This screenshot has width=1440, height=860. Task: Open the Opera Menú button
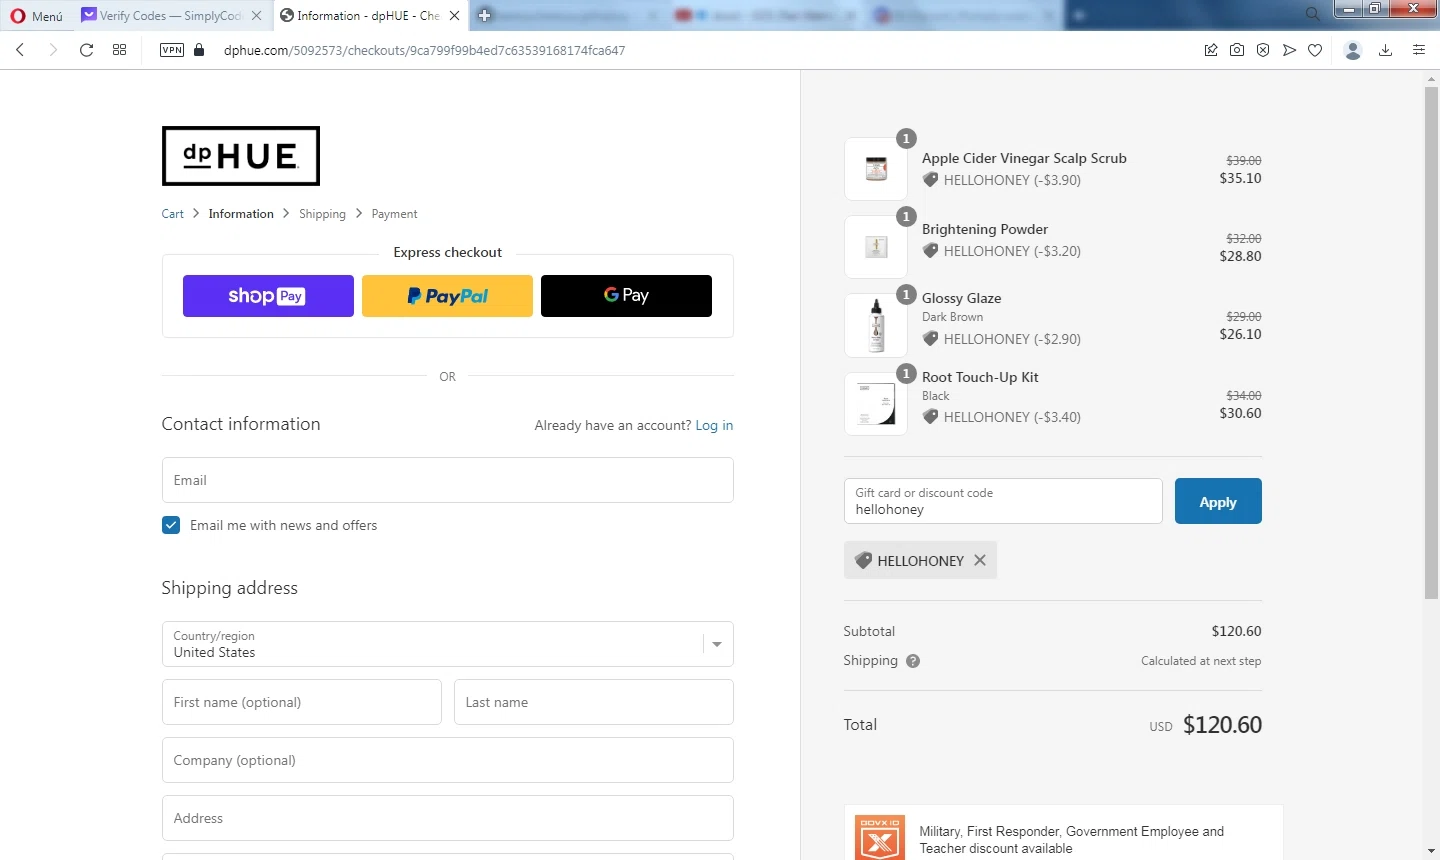(36, 16)
